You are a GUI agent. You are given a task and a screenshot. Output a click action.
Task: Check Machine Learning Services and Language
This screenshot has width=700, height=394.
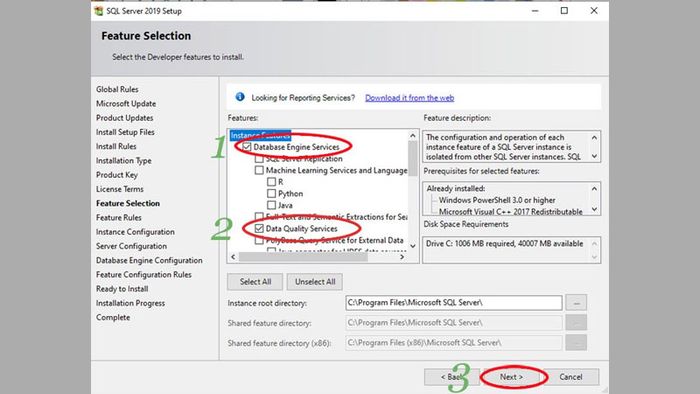pos(259,170)
